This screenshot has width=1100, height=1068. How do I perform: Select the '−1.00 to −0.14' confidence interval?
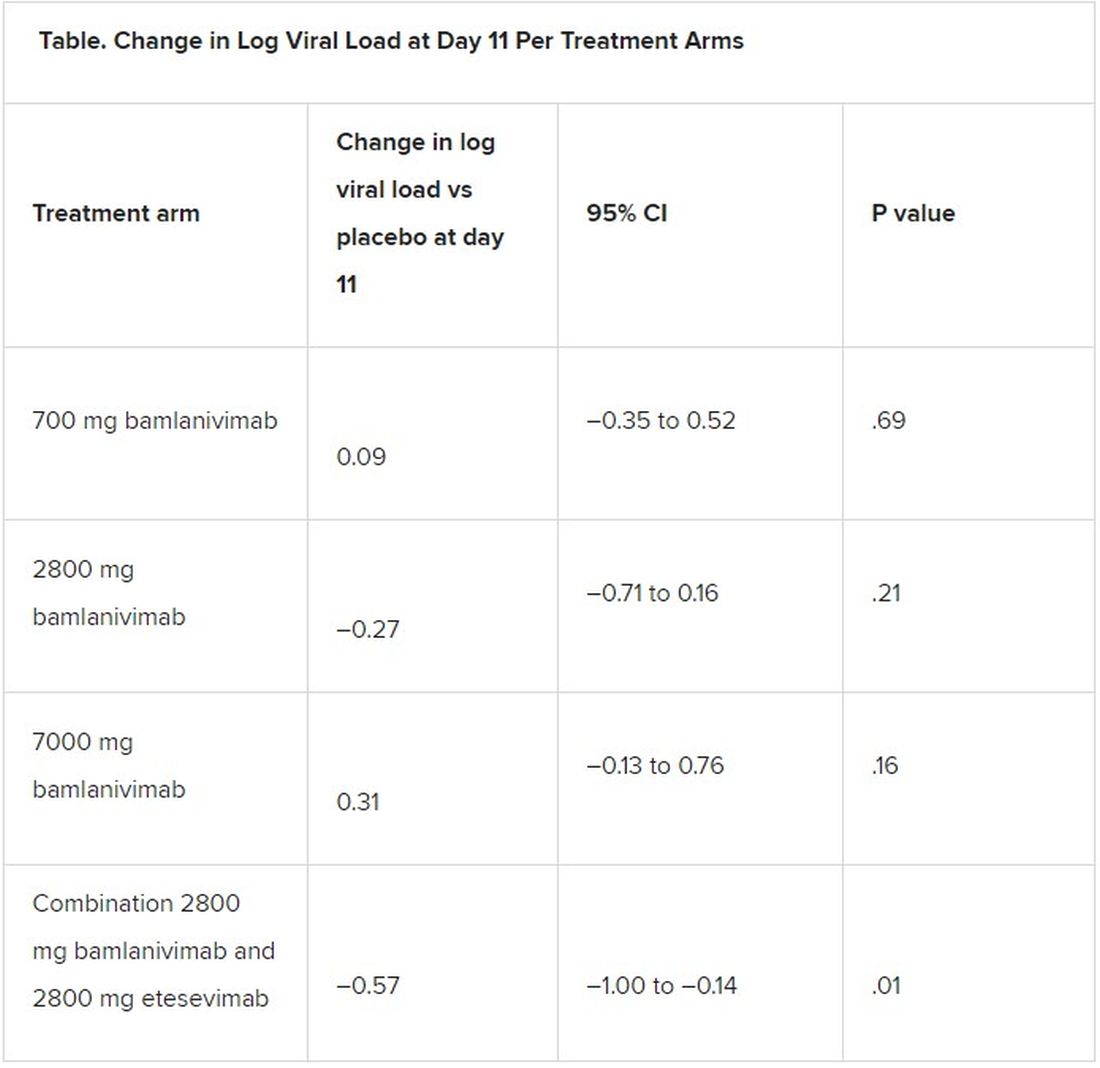(x=662, y=985)
